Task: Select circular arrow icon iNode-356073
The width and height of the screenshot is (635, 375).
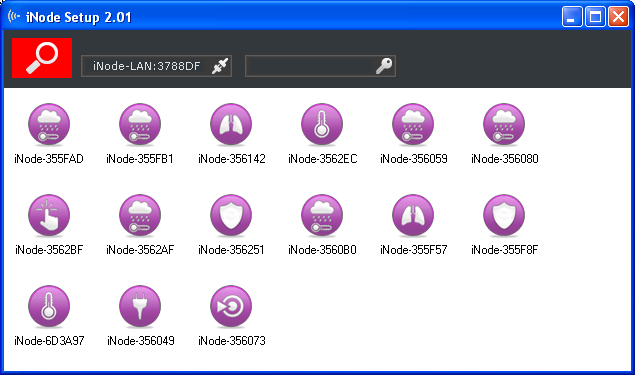Action: pos(231,307)
